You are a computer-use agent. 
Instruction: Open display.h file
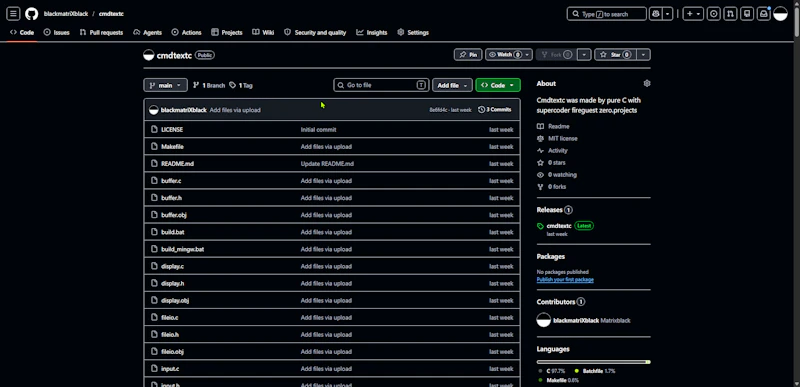[172, 283]
